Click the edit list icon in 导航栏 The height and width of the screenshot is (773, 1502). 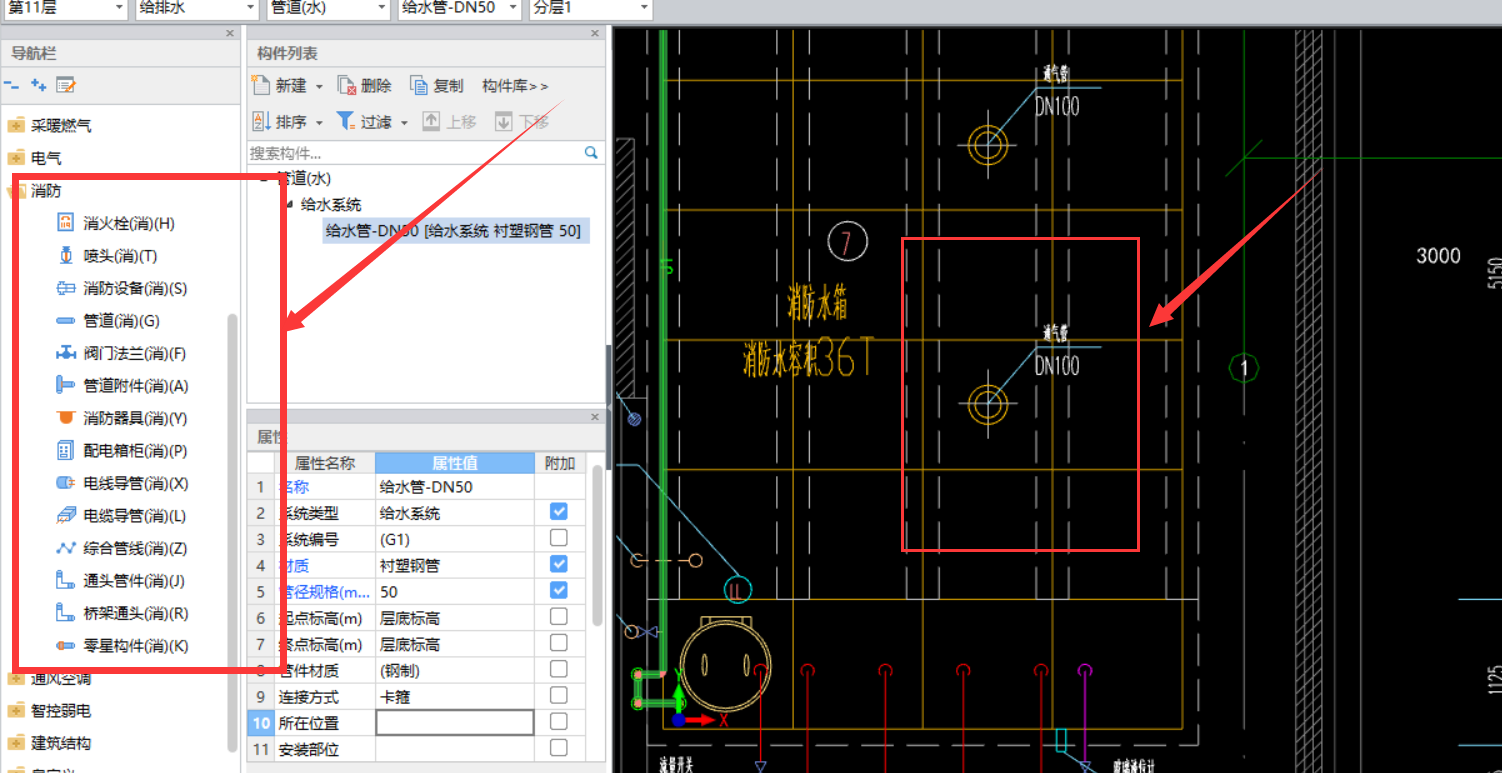pos(66,86)
